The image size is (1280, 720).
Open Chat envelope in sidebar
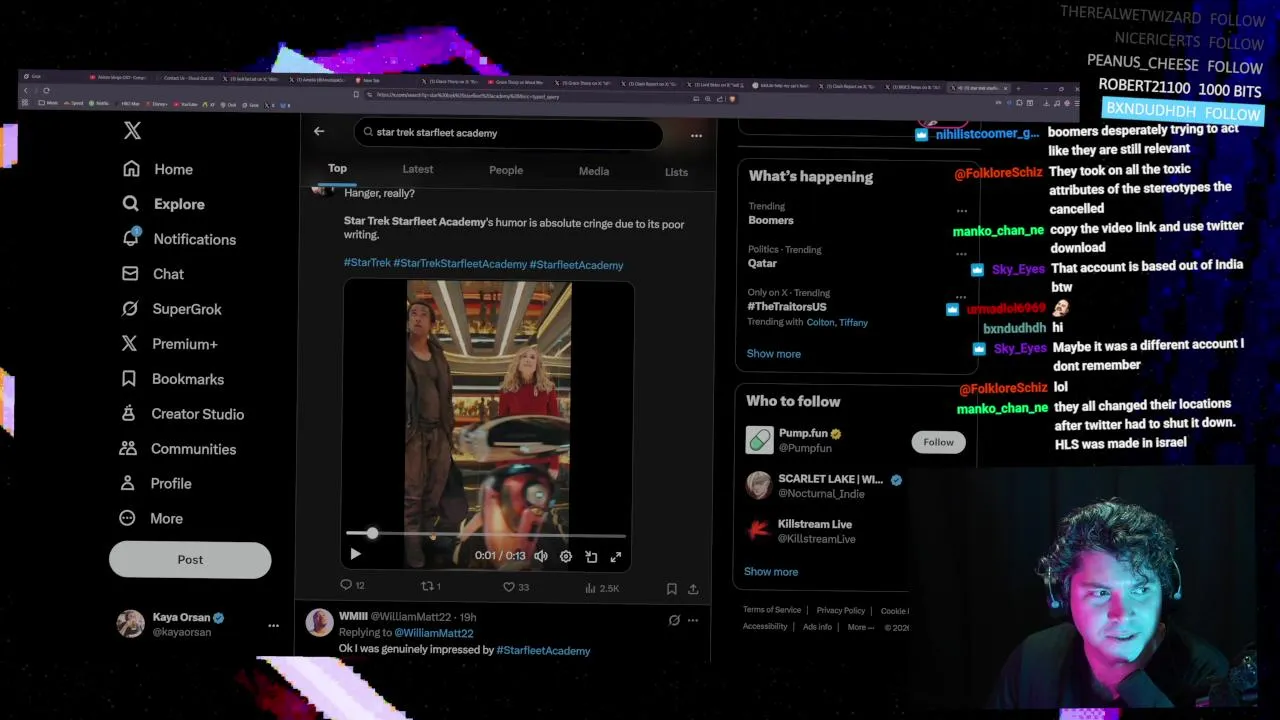point(153,274)
